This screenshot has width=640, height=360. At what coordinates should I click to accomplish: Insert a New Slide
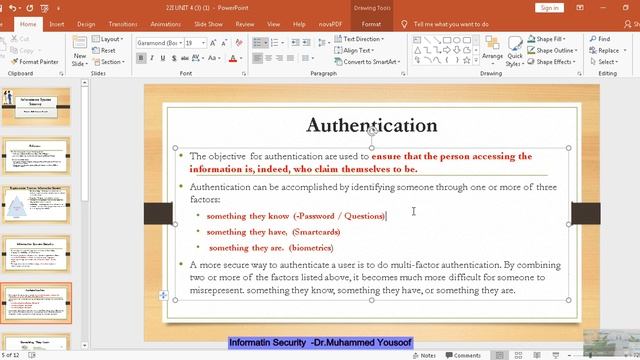pos(80,51)
